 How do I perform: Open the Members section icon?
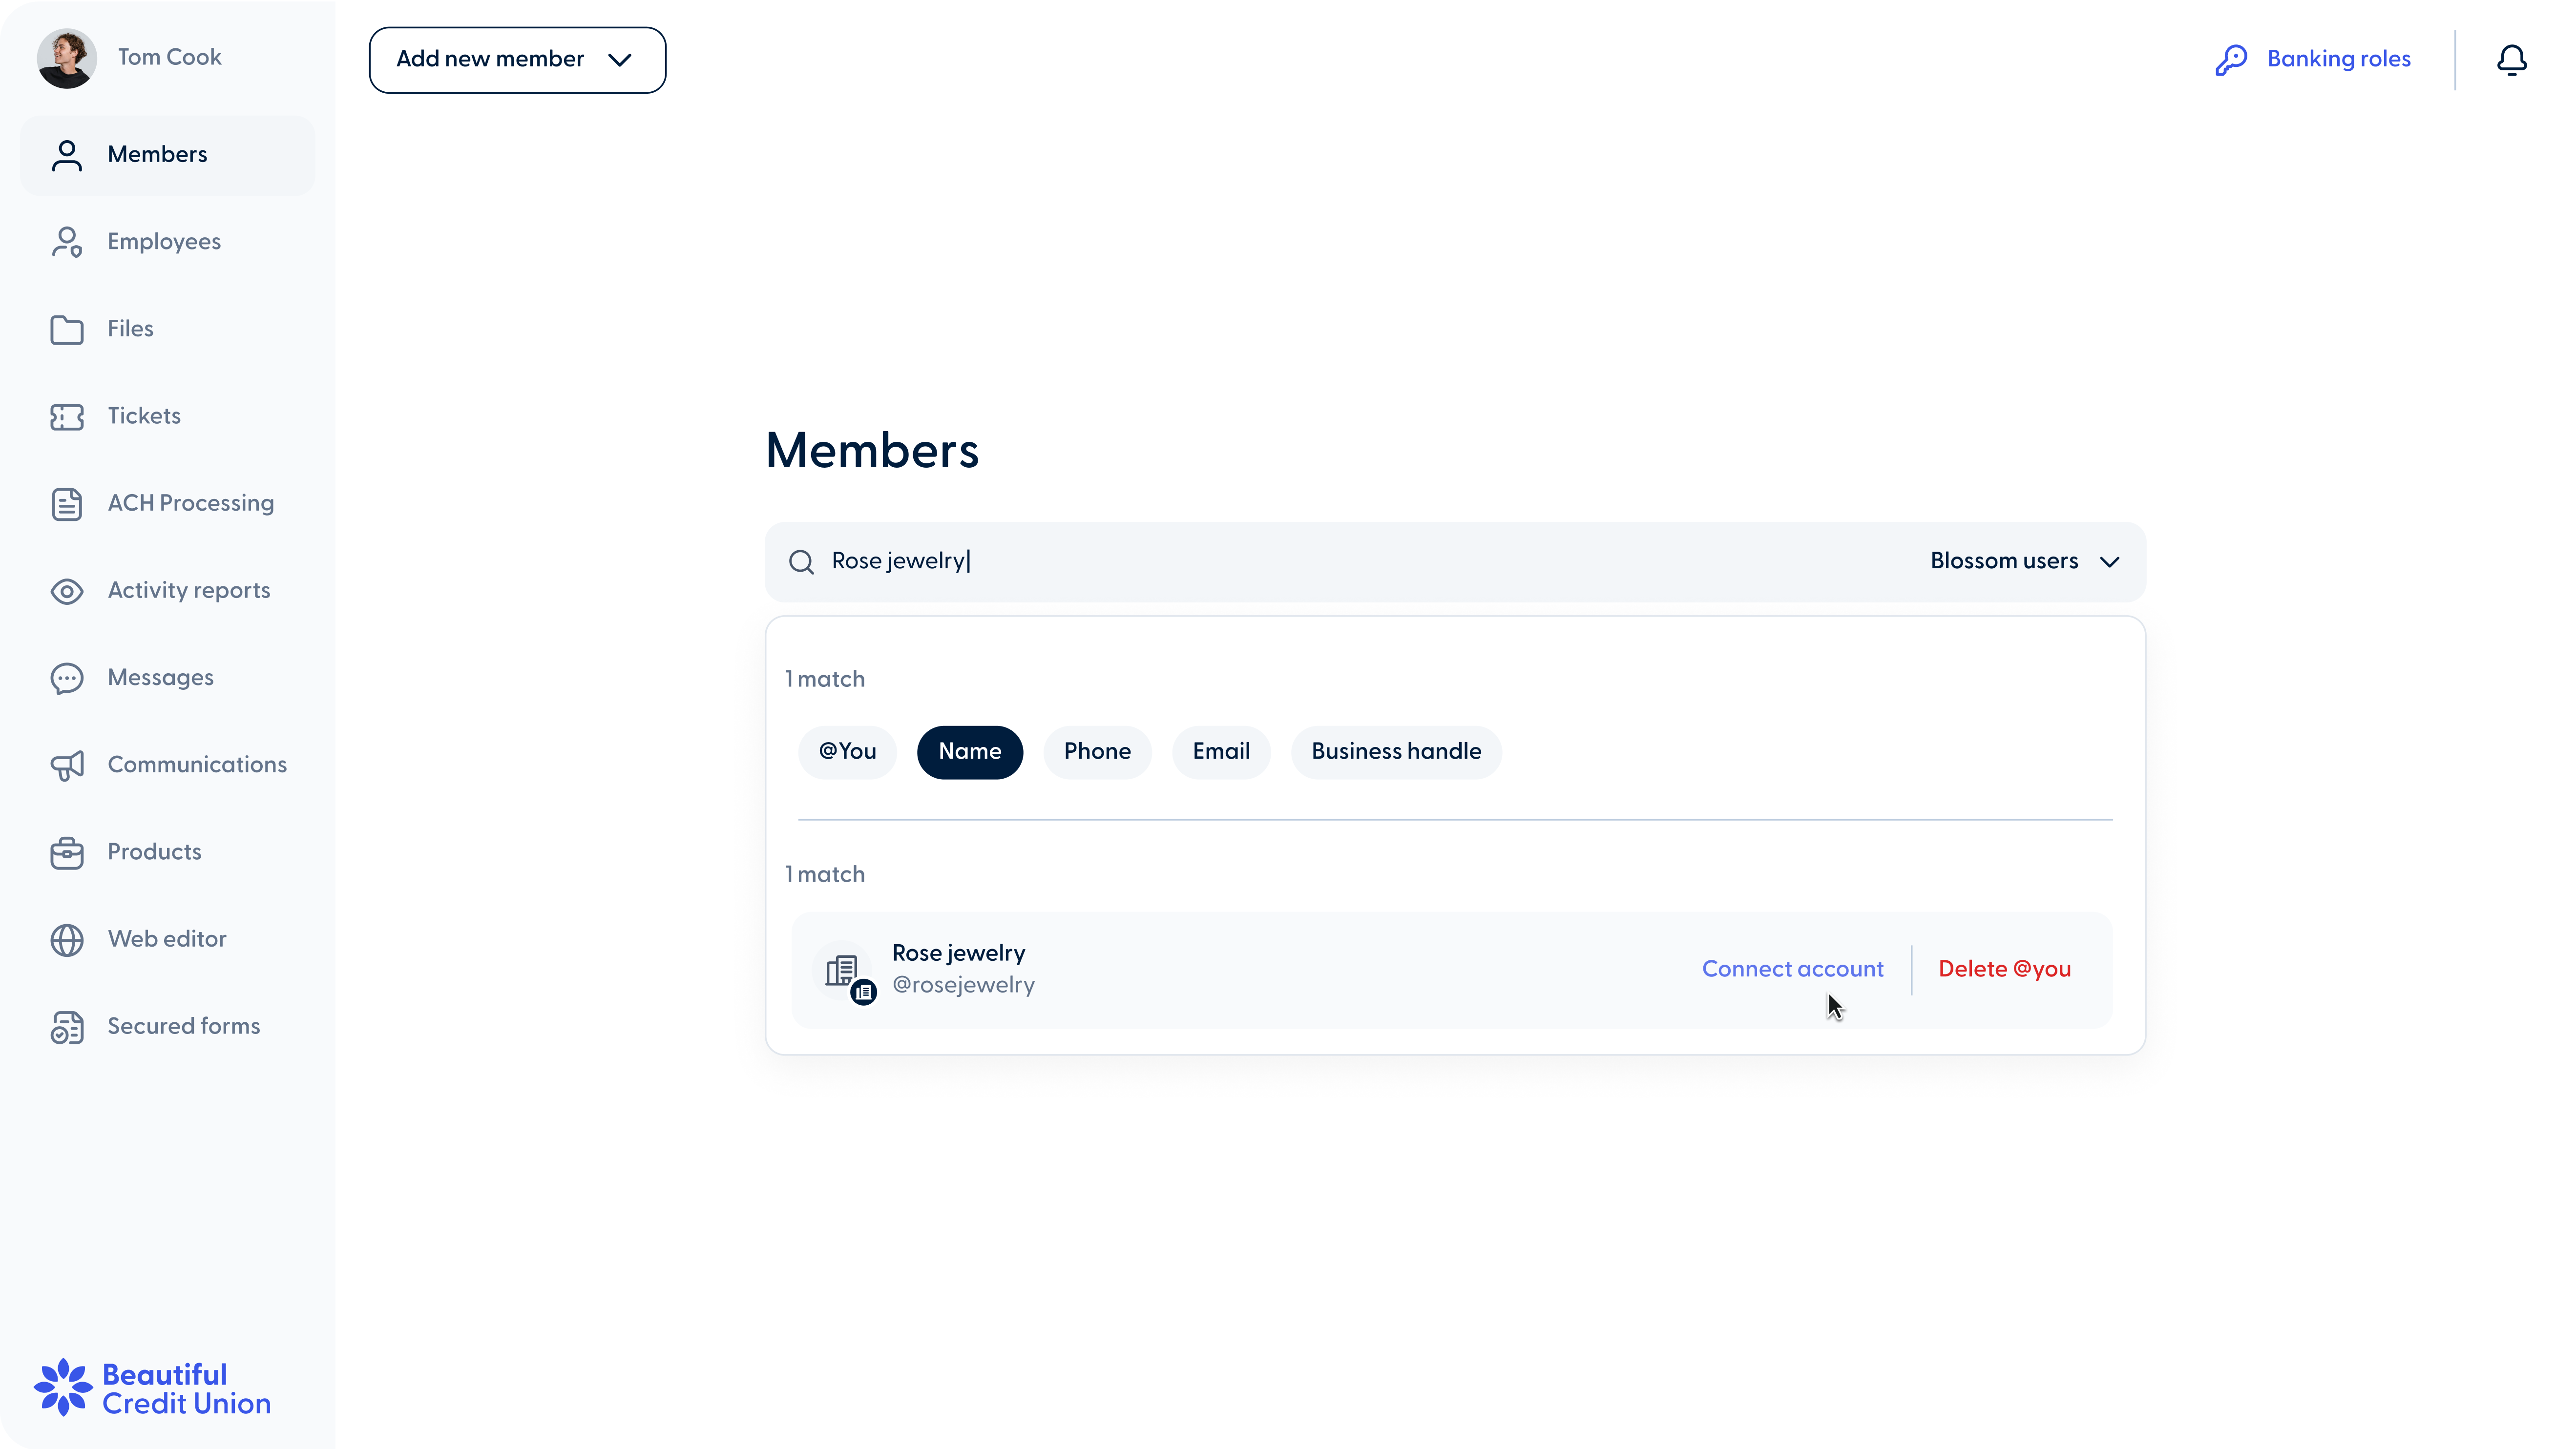pyautogui.click(x=66, y=154)
